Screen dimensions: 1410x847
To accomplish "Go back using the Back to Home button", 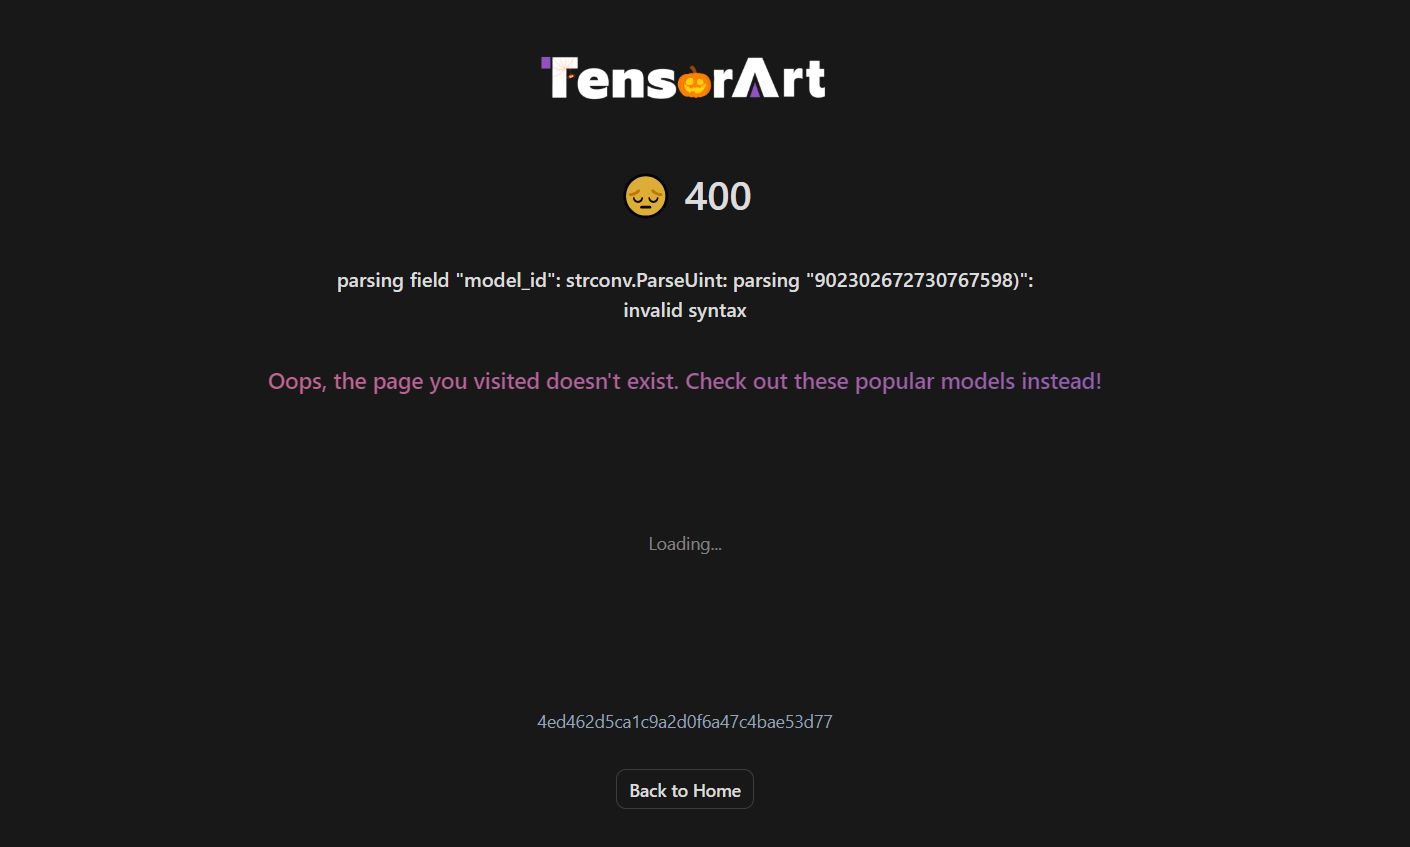I will click(685, 790).
